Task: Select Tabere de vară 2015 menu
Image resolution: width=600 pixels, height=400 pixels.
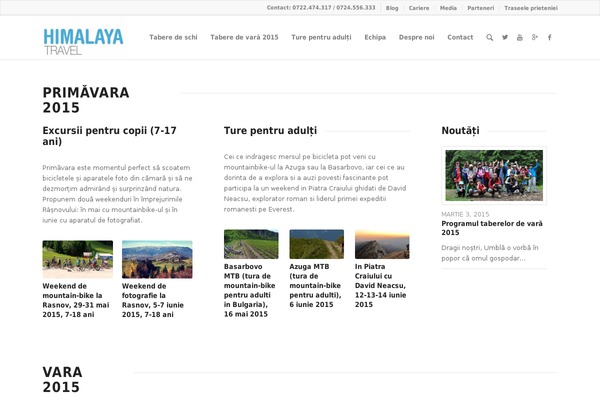Action: (245, 37)
